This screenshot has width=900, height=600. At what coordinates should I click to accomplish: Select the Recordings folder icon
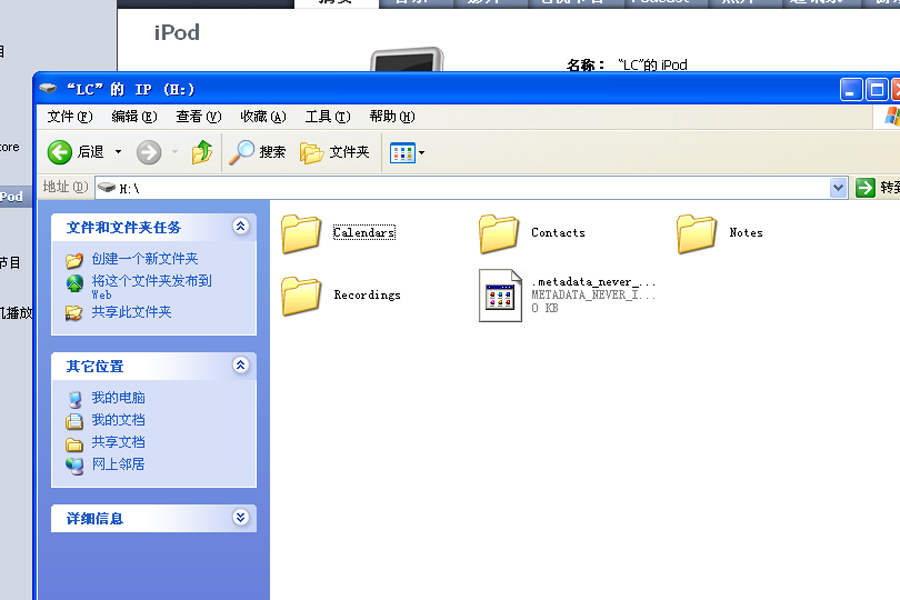click(301, 296)
